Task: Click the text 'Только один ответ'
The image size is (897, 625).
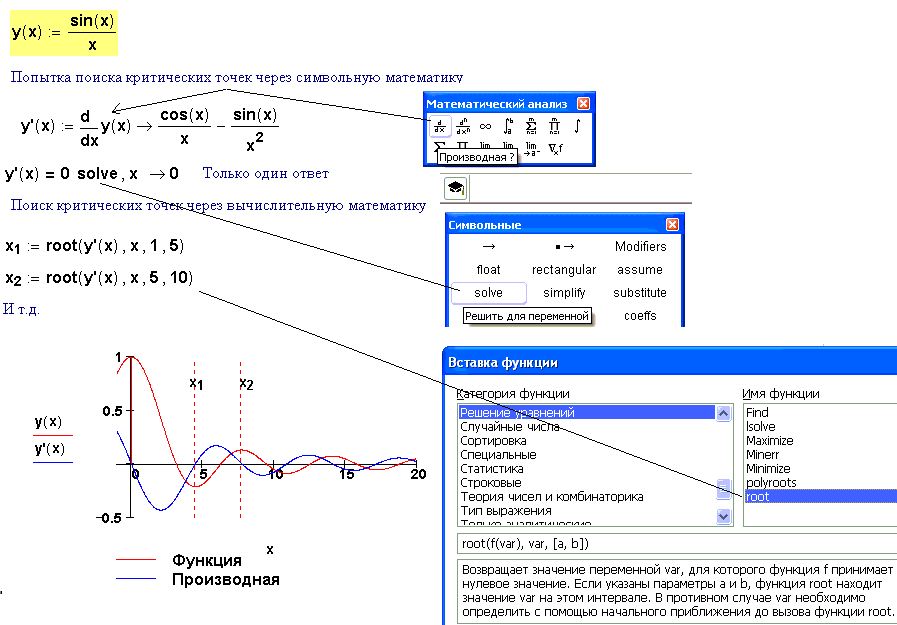Action: (x=266, y=173)
